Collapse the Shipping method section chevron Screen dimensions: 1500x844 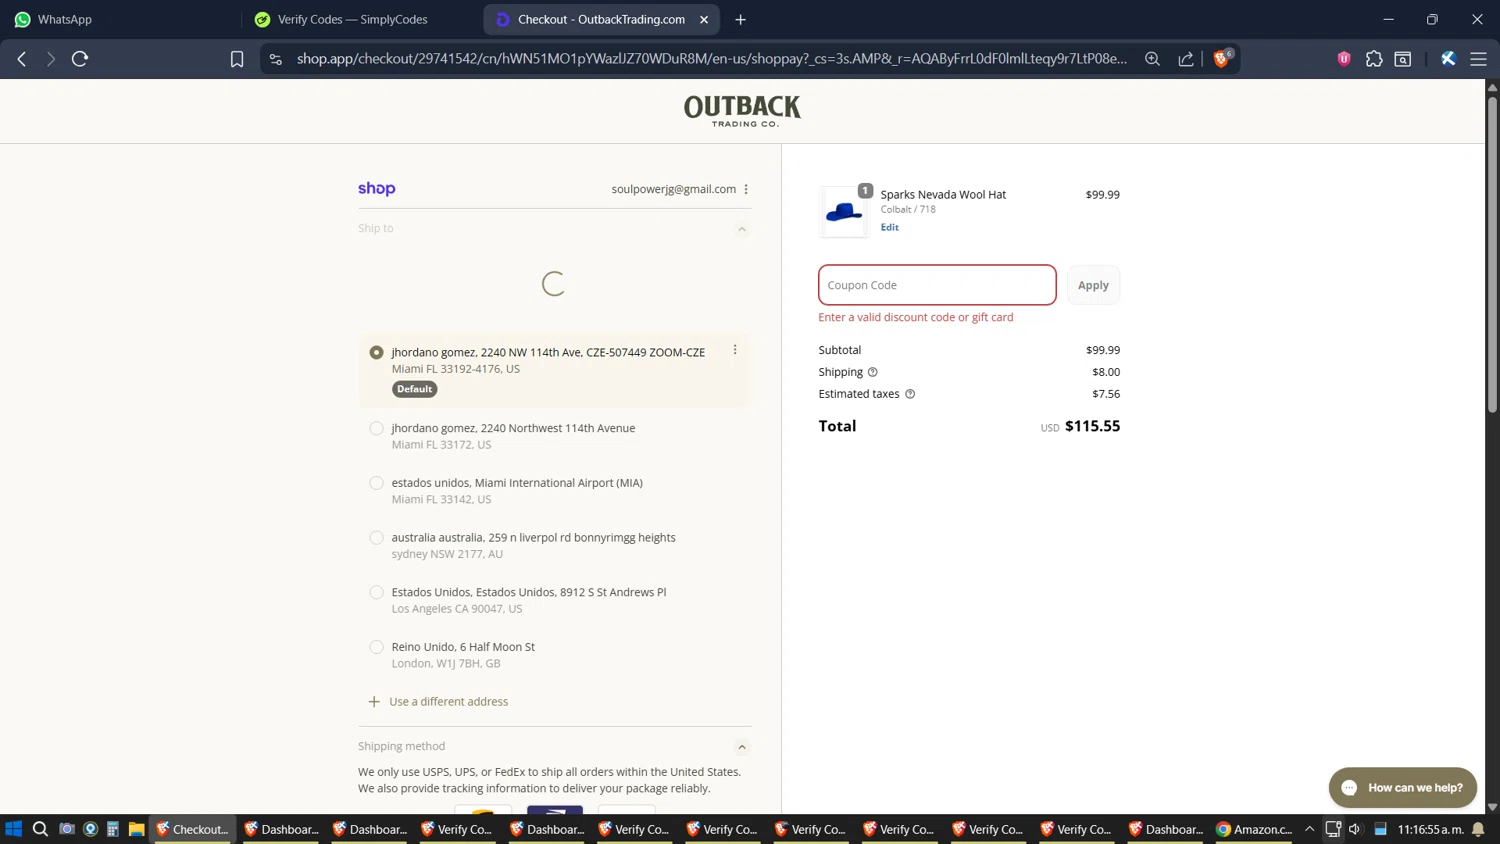tap(742, 747)
